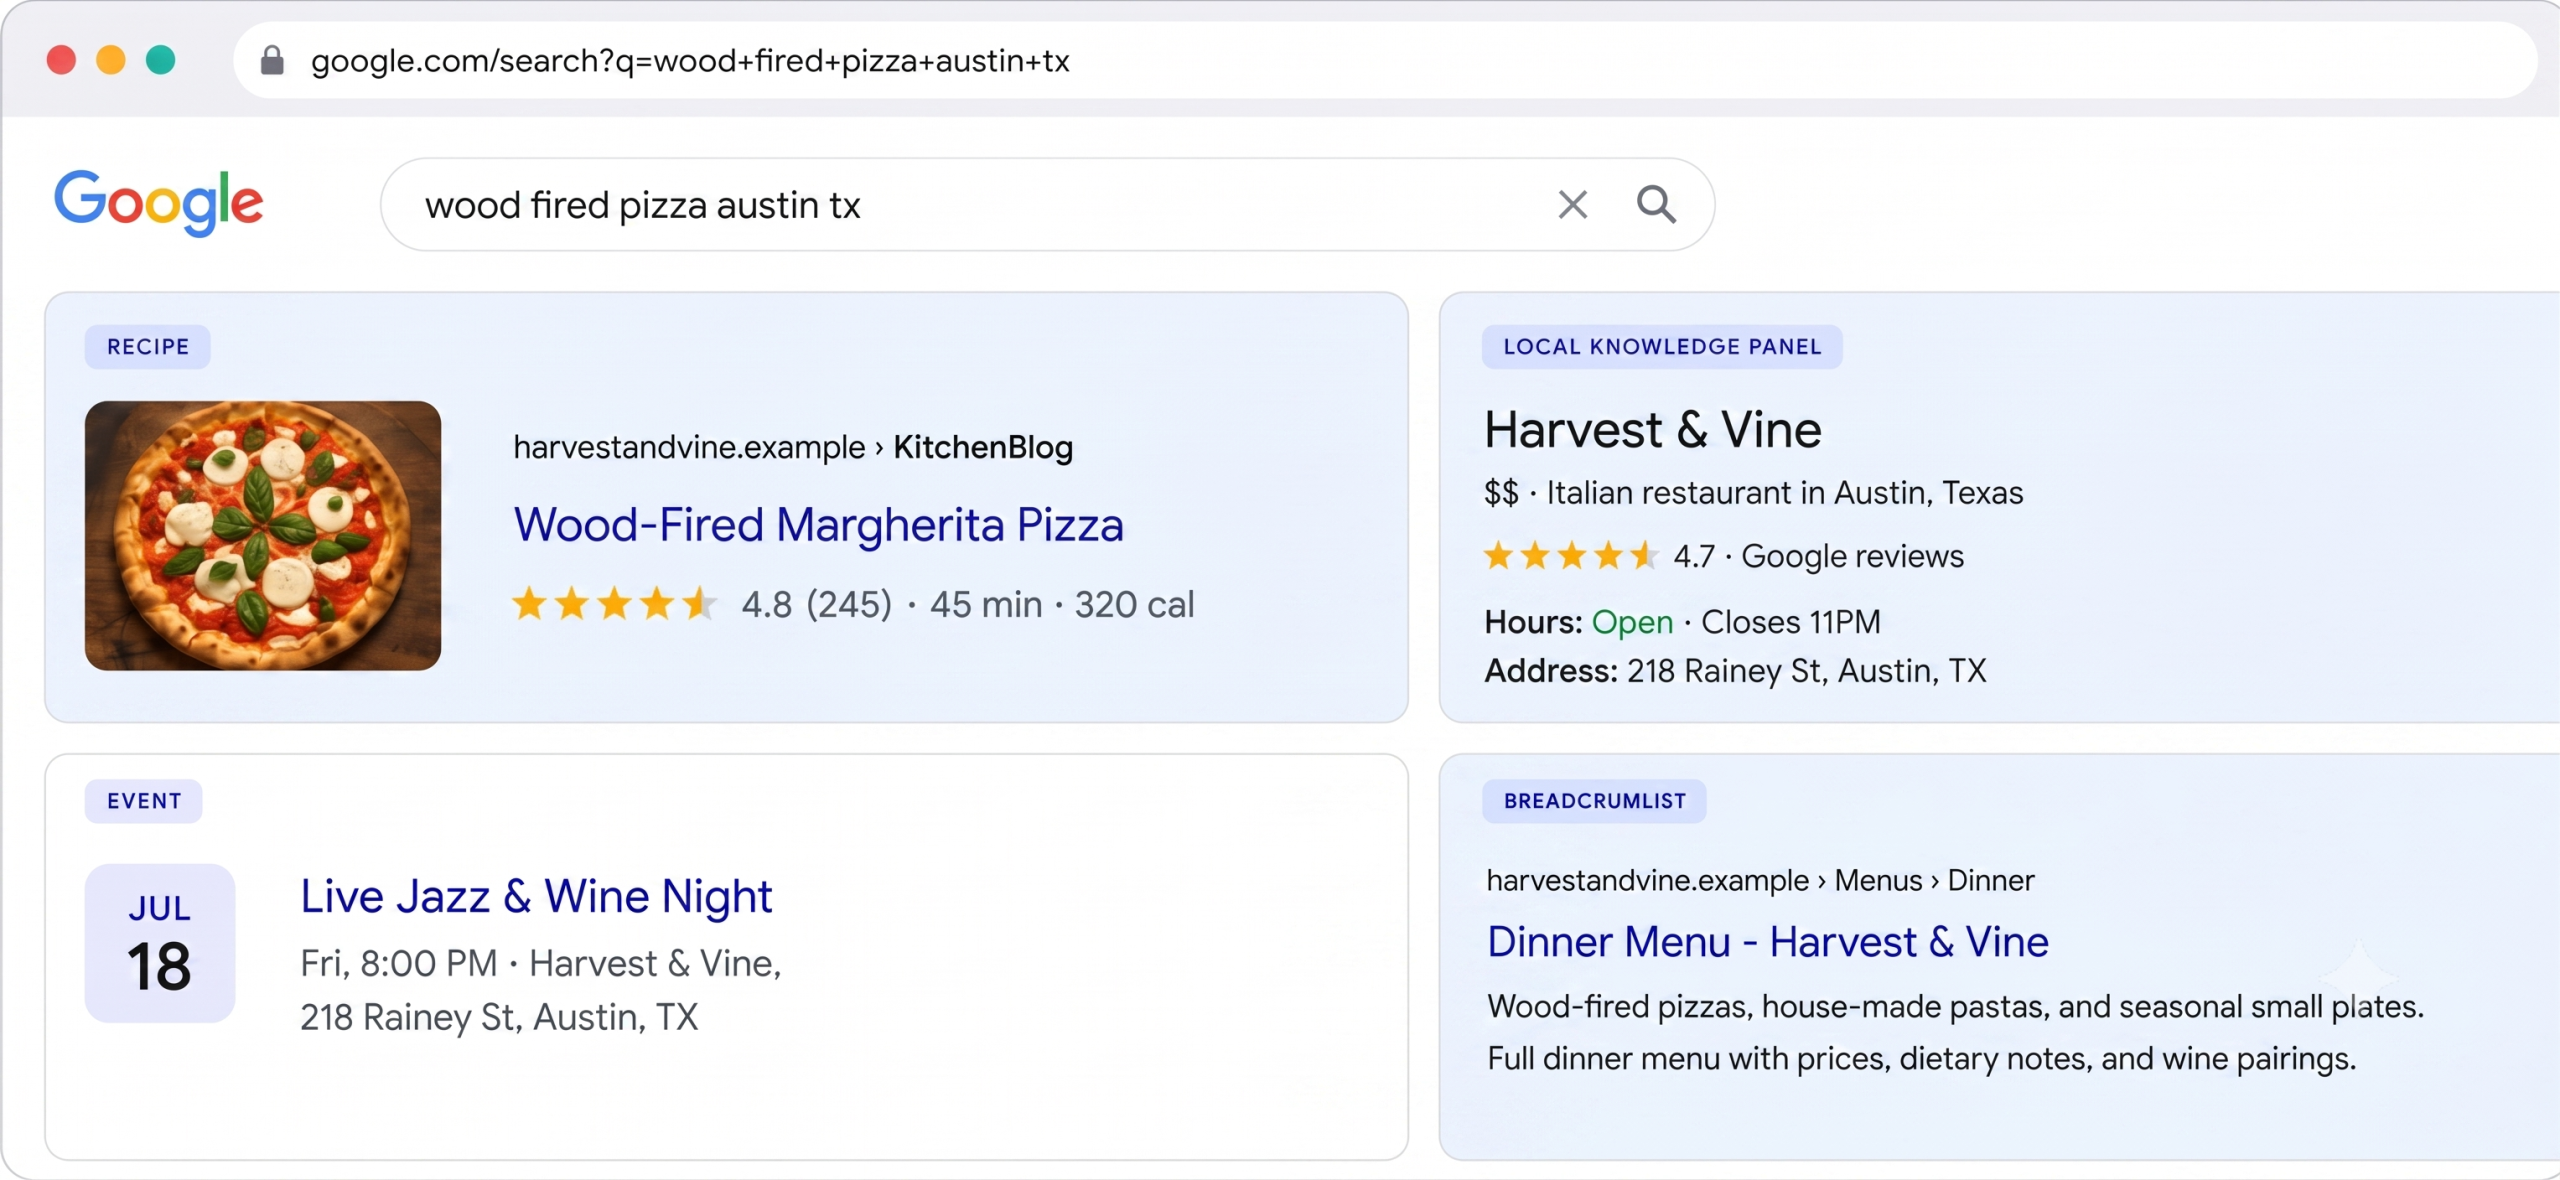This screenshot has height=1180, width=2560.
Task: Click the address '218 Rainey St, Austin, TX' in panel
Action: [x=1806, y=671]
